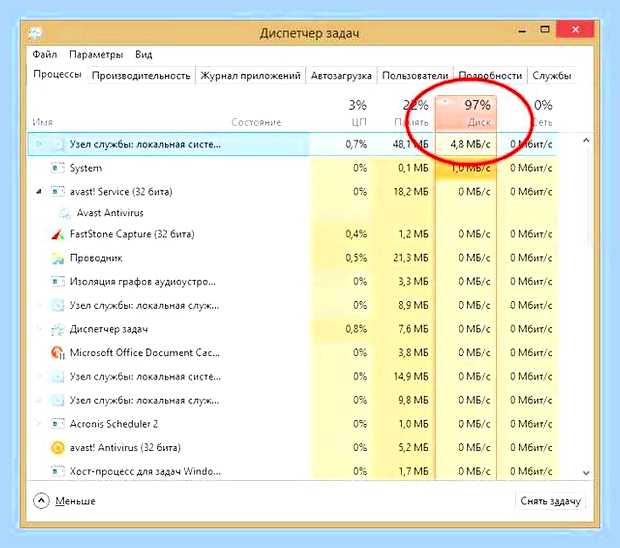Switch to the Производительность tab
The width and height of the screenshot is (620, 548).
(x=141, y=76)
